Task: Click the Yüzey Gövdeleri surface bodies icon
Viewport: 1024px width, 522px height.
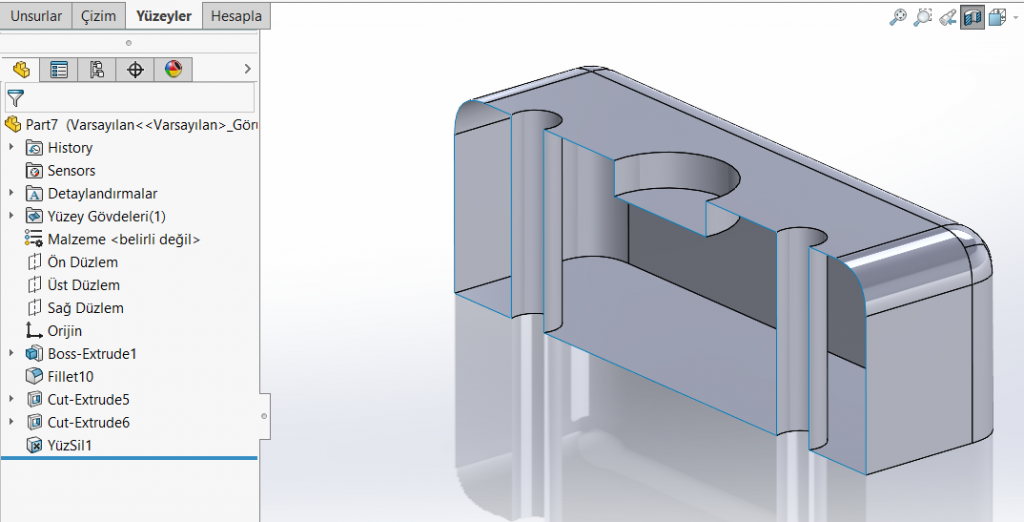Action: click(34, 216)
